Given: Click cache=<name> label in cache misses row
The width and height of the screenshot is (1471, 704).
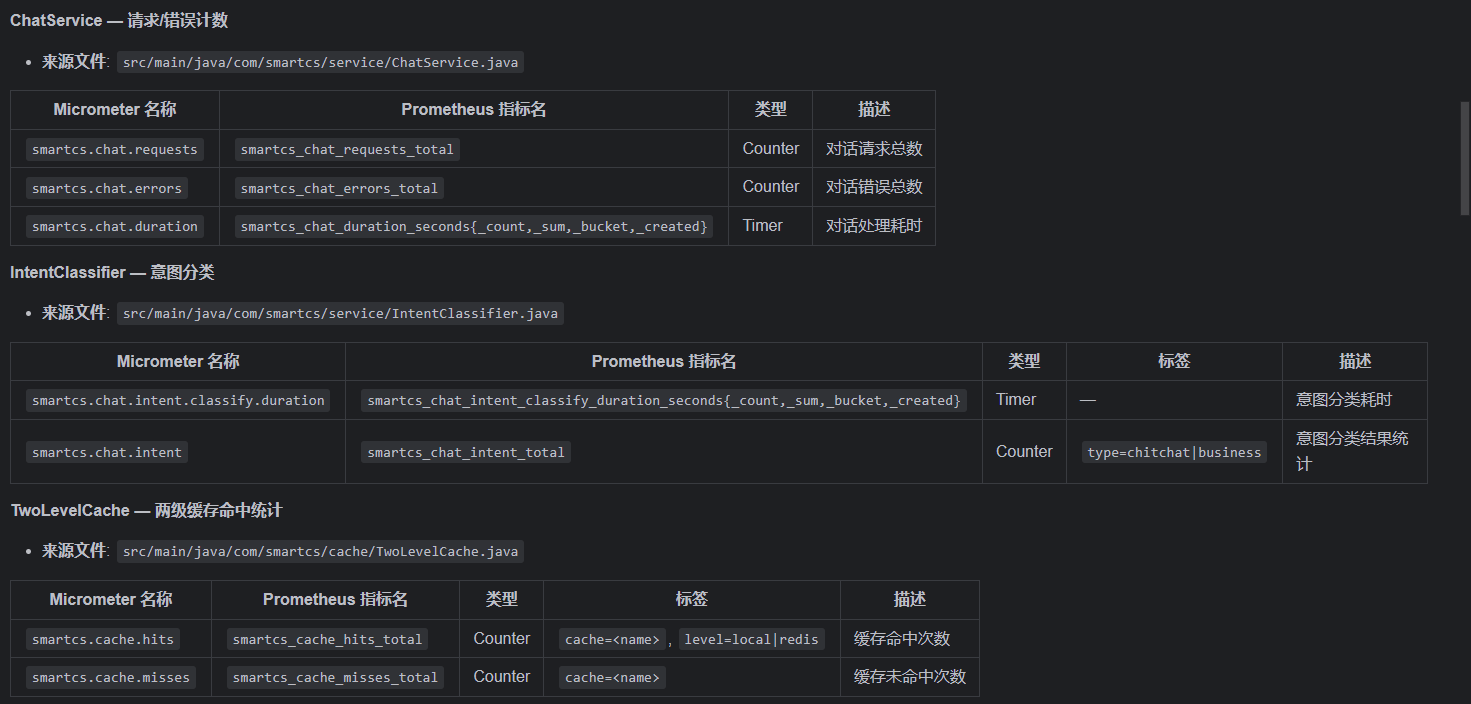Looking at the screenshot, I should coord(613,677).
